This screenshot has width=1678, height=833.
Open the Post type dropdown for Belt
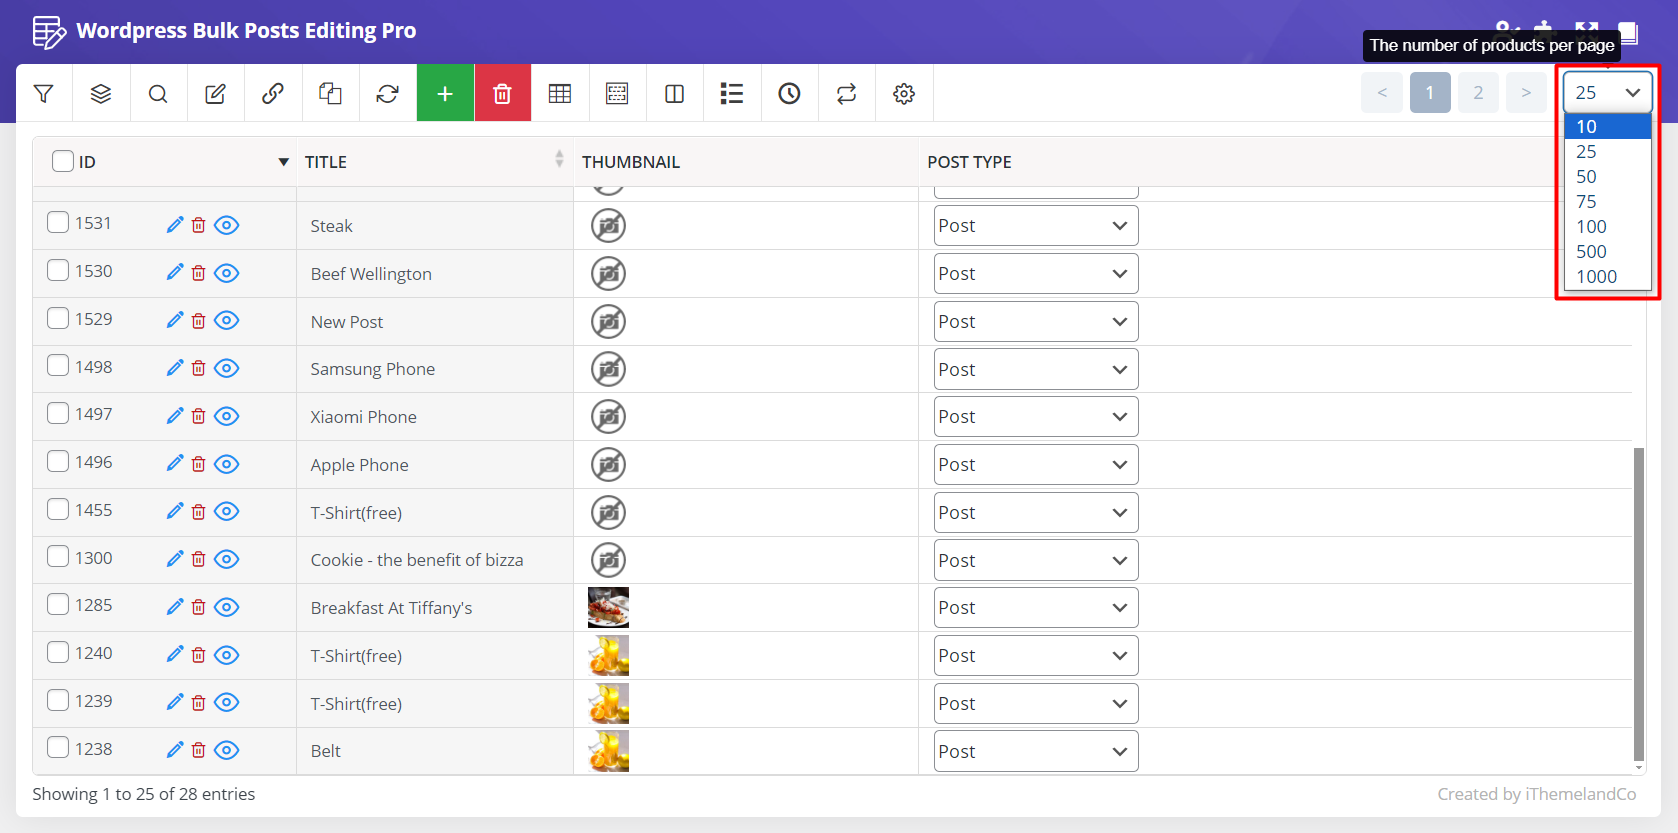pyautogui.click(x=1035, y=751)
